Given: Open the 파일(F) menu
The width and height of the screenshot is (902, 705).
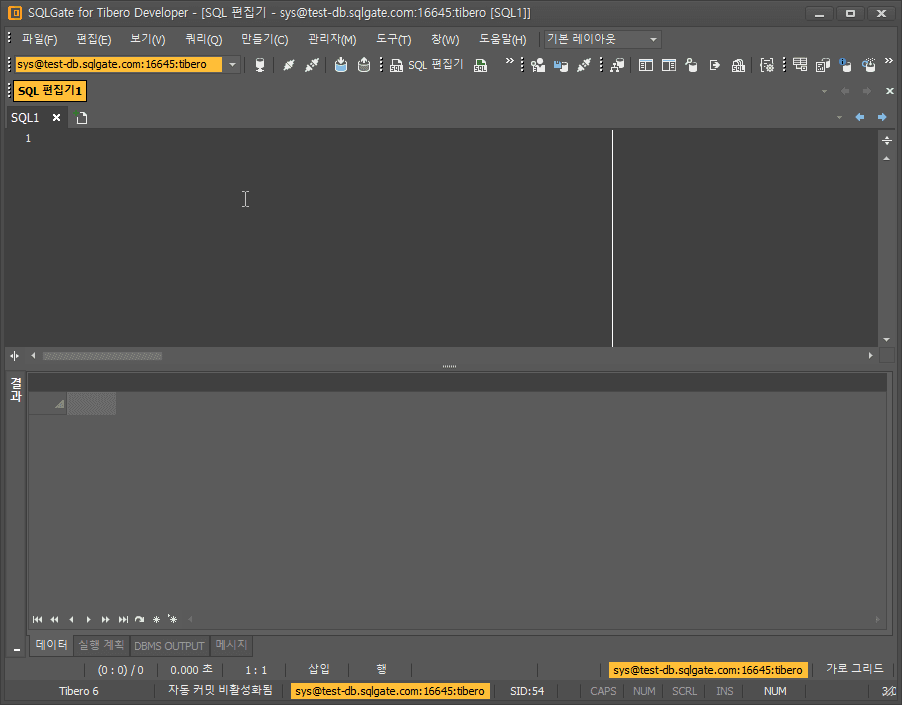Looking at the screenshot, I should 39,39.
